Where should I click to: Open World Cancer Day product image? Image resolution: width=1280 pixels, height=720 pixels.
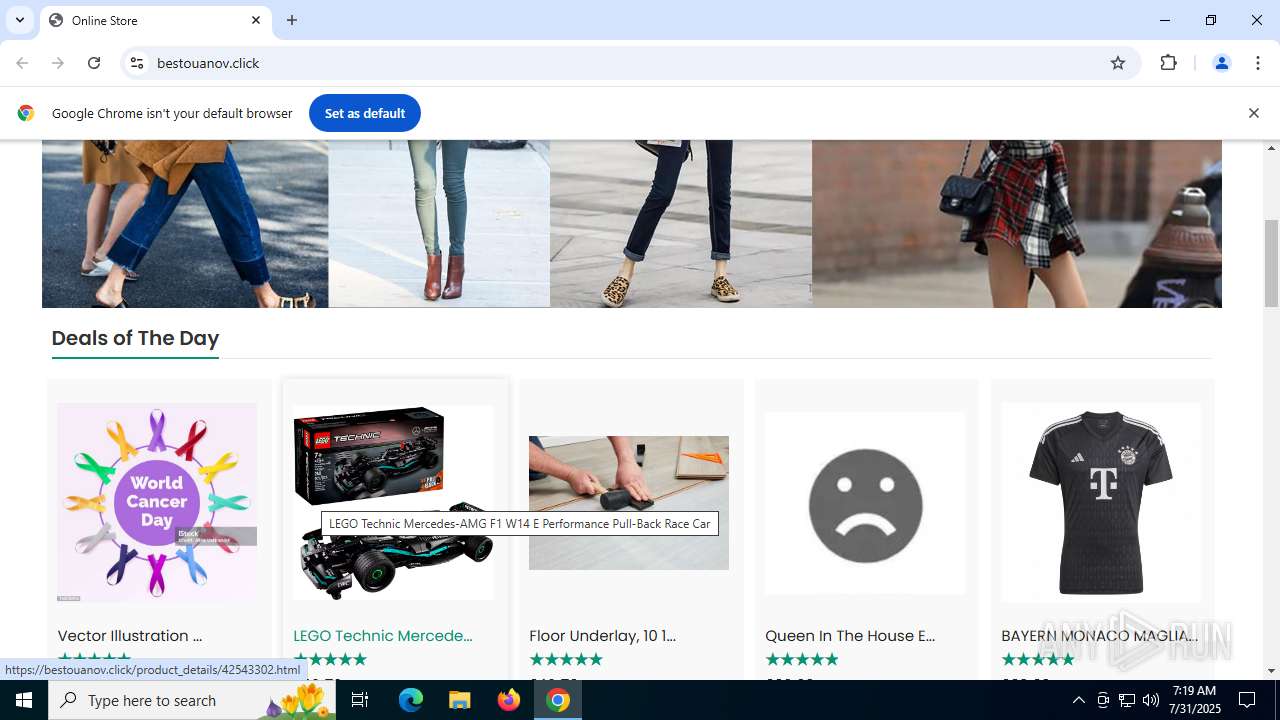click(x=157, y=502)
